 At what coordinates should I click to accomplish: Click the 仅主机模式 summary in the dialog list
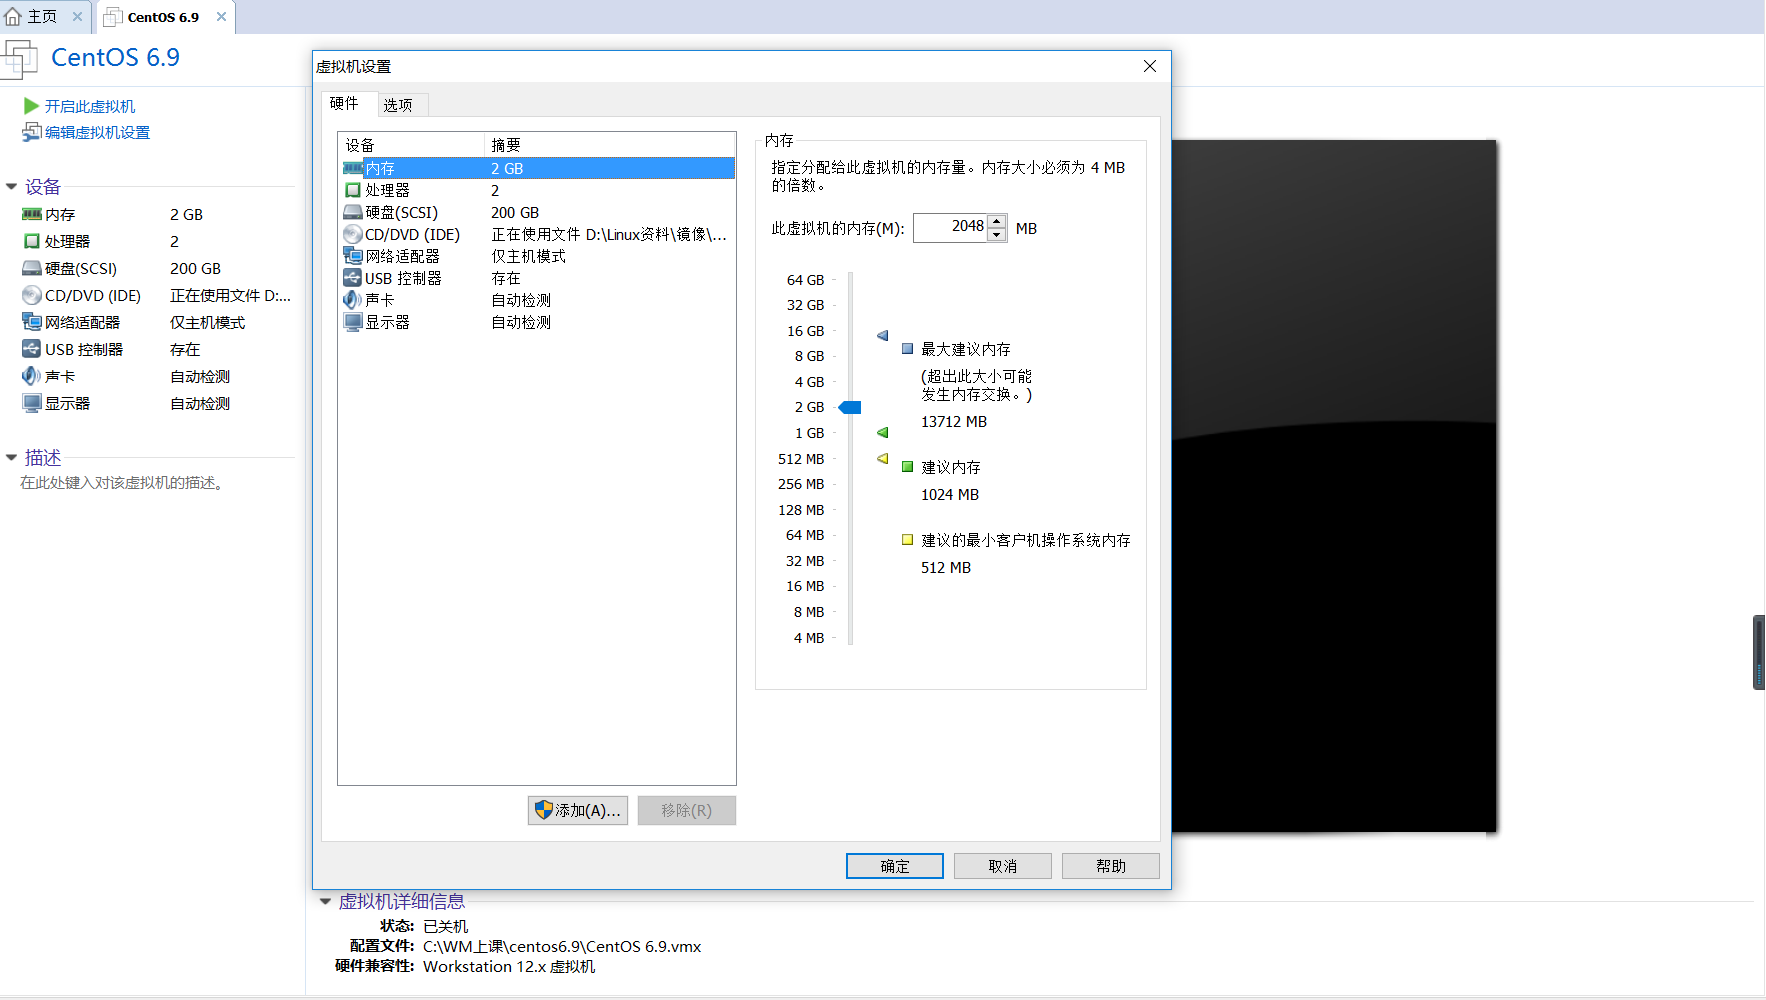click(x=528, y=256)
